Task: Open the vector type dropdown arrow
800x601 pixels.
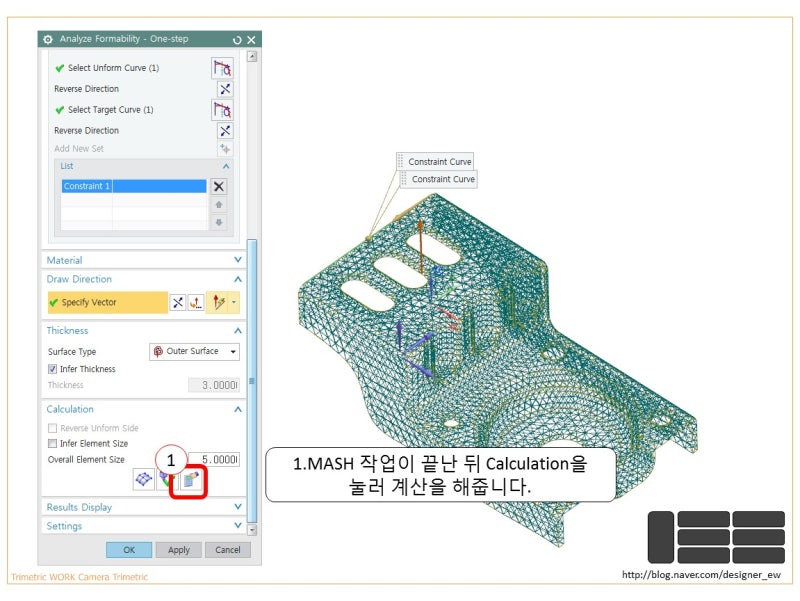Action: pyautogui.click(x=234, y=302)
